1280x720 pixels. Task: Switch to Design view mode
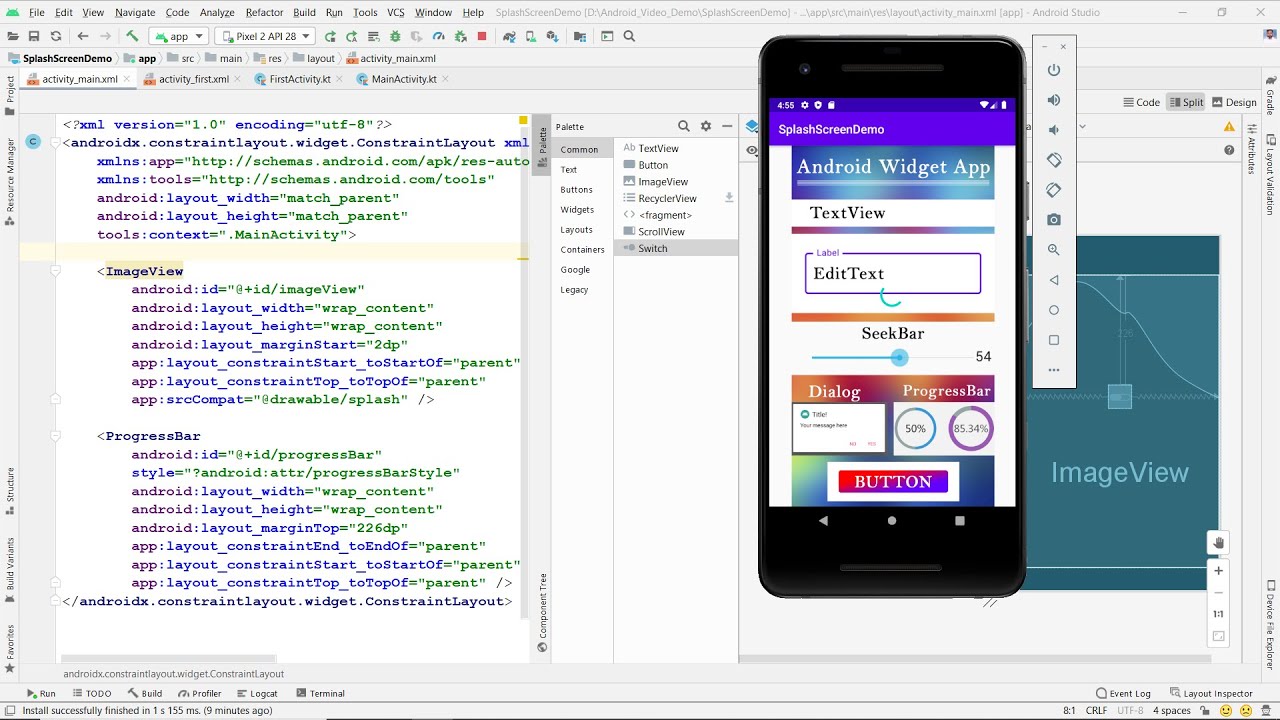click(x=1234, y=102)
